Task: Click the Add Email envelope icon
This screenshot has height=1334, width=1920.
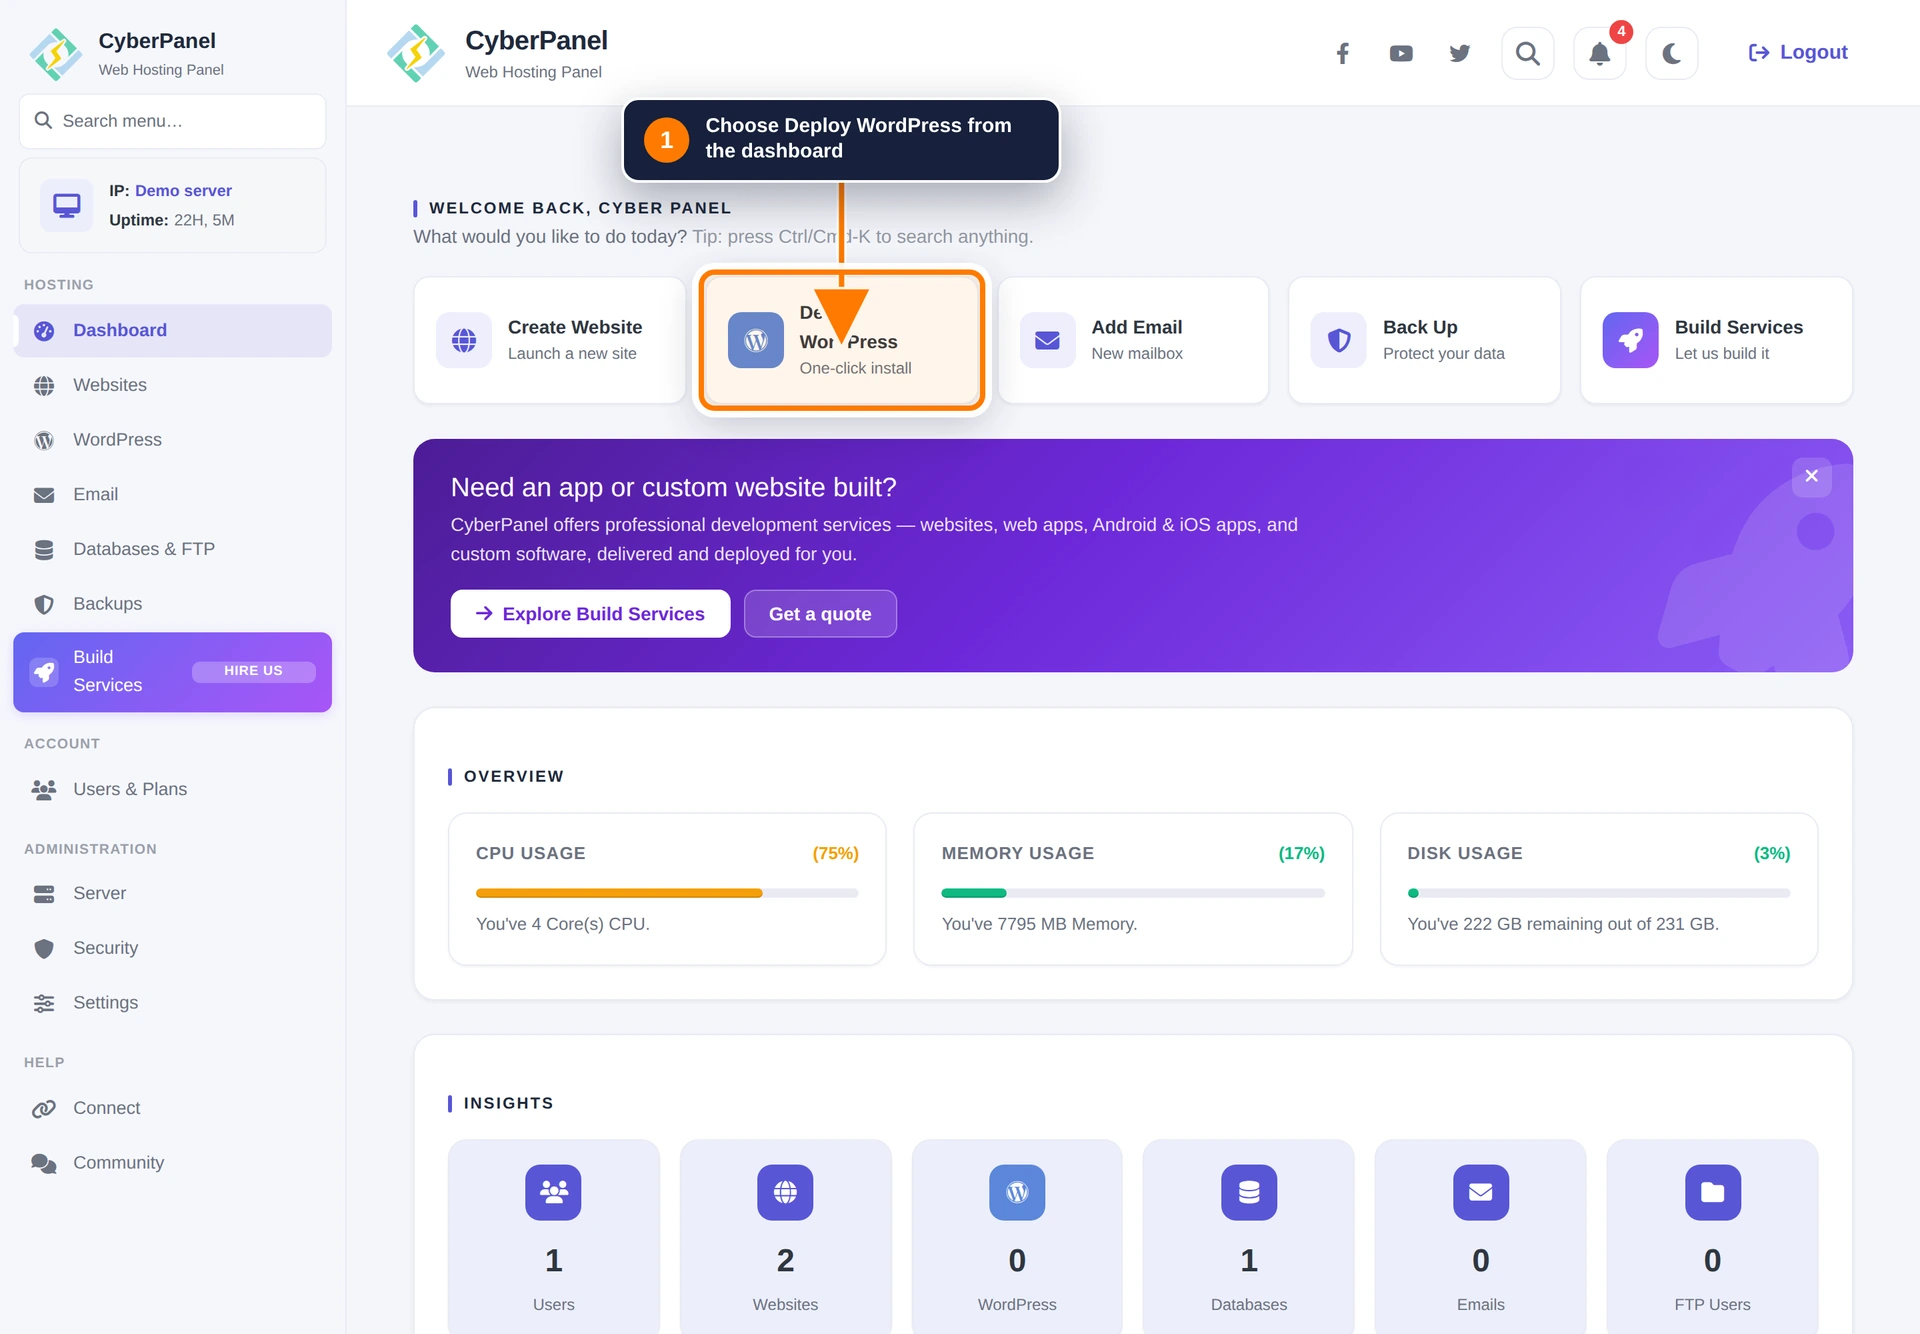Action: (x=1047, y=340)
